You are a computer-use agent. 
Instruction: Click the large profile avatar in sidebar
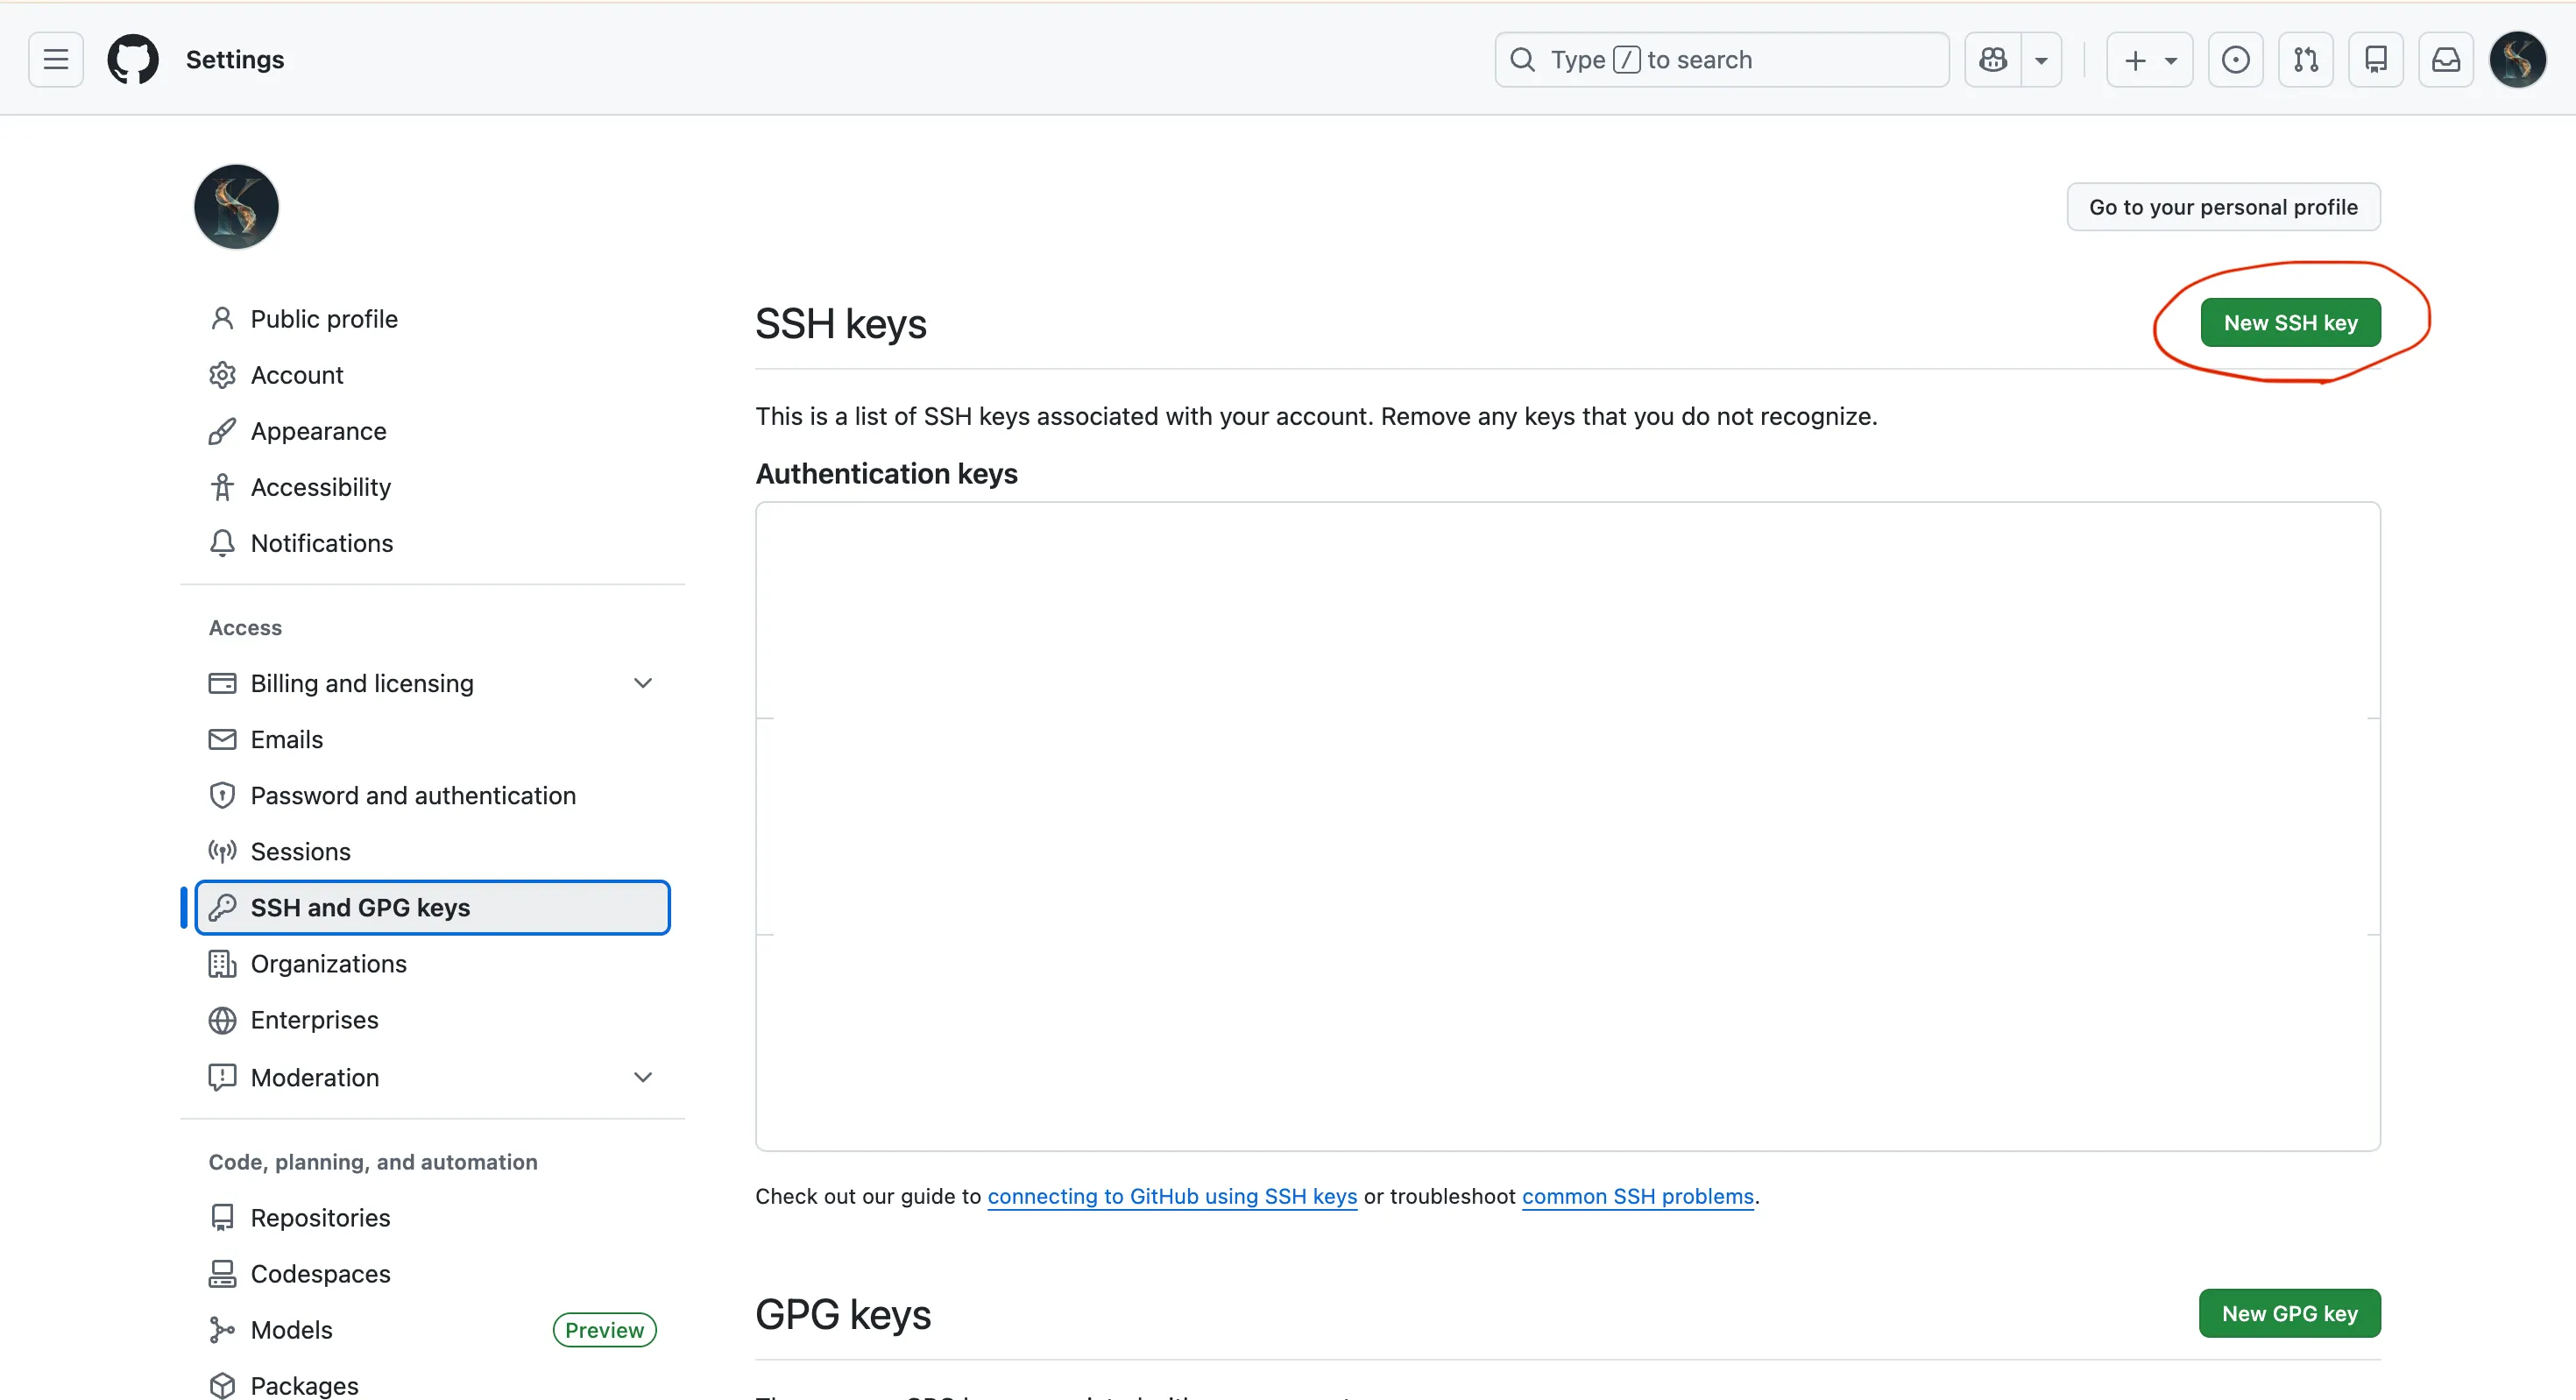pos(236,207)
